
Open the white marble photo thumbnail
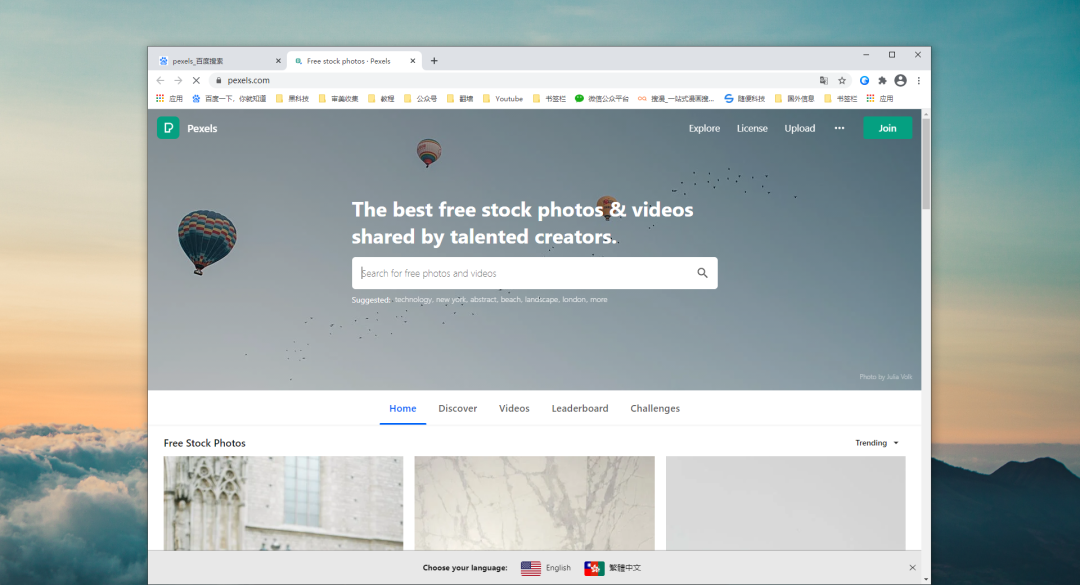coord(534,503)
